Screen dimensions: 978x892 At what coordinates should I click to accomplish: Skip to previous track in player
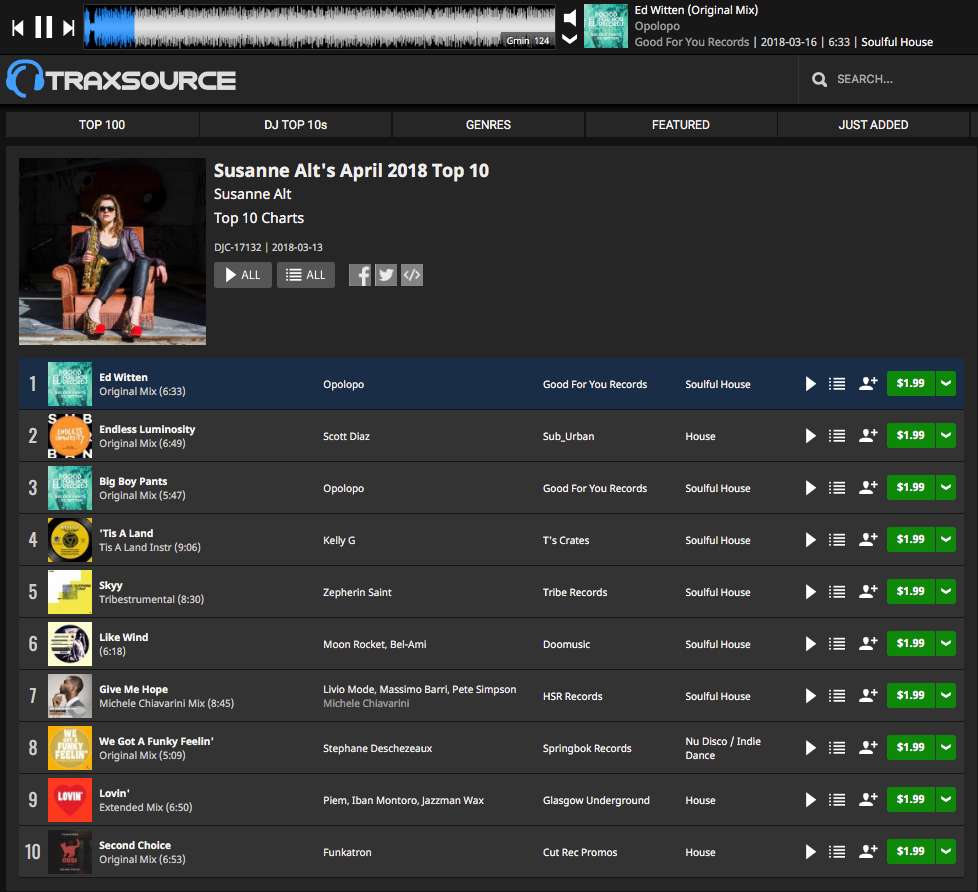point(18,27)
